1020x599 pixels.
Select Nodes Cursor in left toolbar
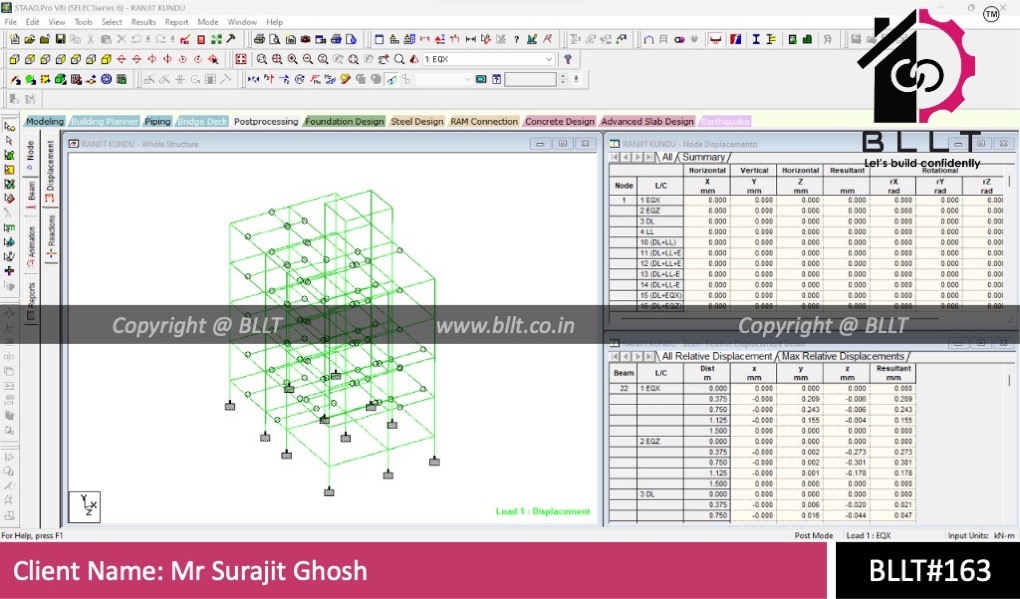9,126
